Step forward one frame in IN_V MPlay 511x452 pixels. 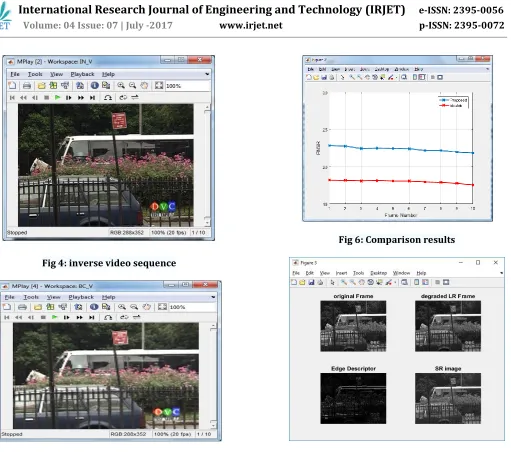69,98
